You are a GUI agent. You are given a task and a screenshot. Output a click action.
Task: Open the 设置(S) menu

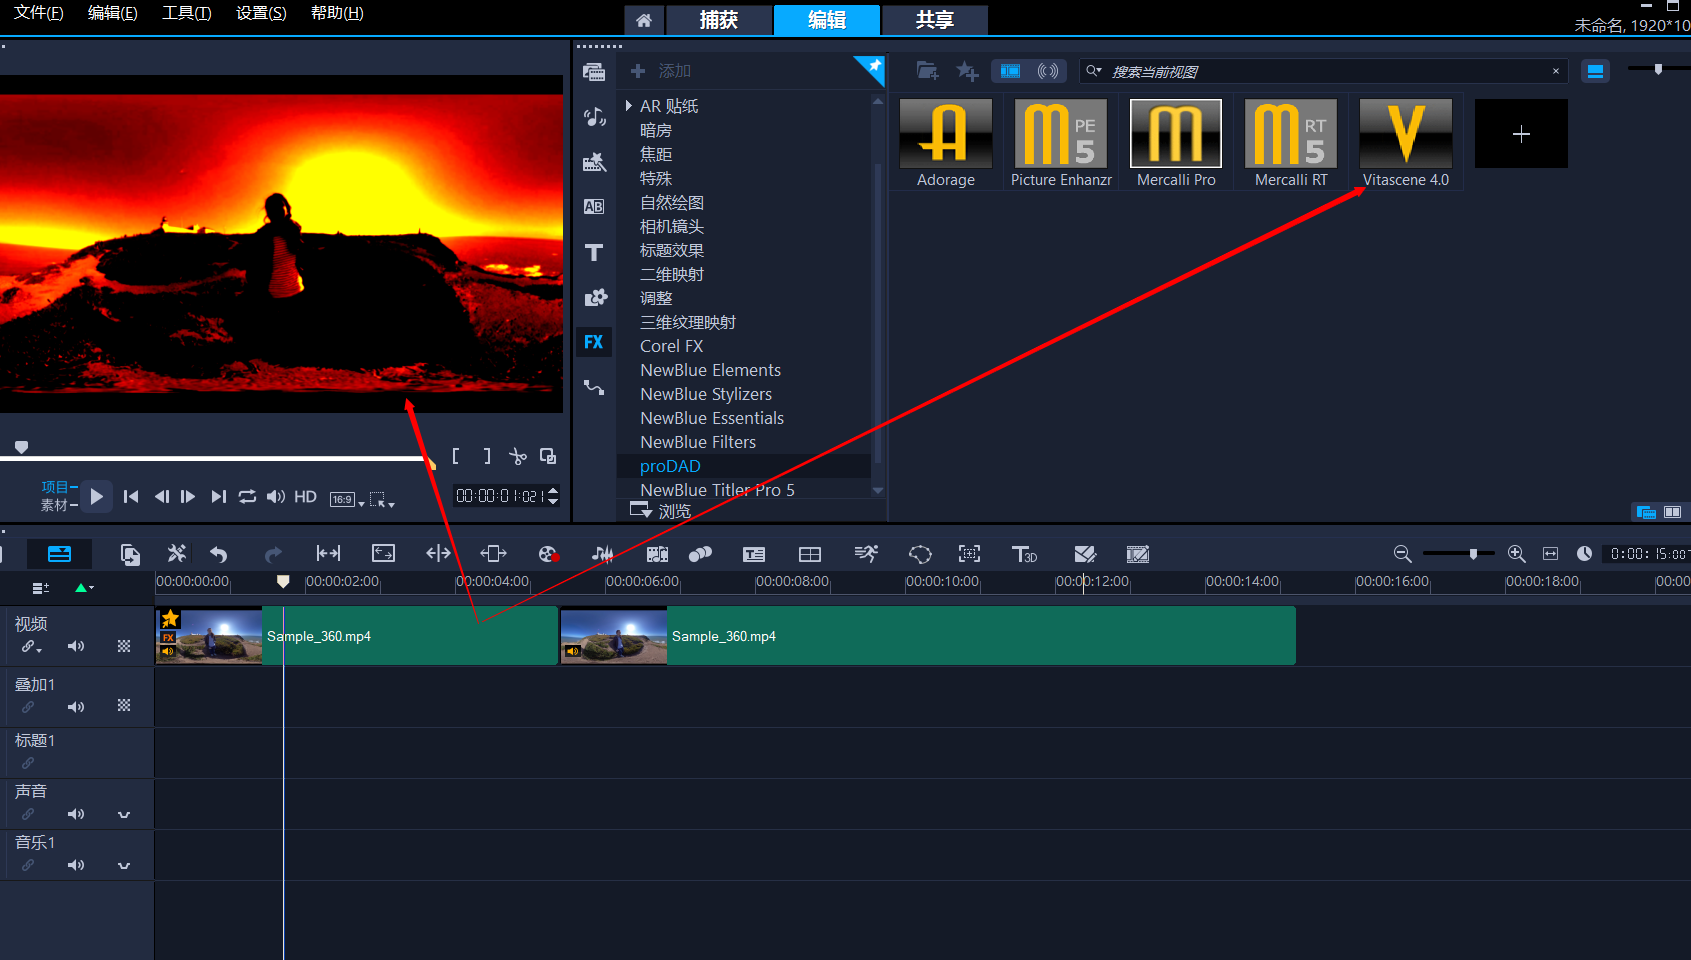261,13
